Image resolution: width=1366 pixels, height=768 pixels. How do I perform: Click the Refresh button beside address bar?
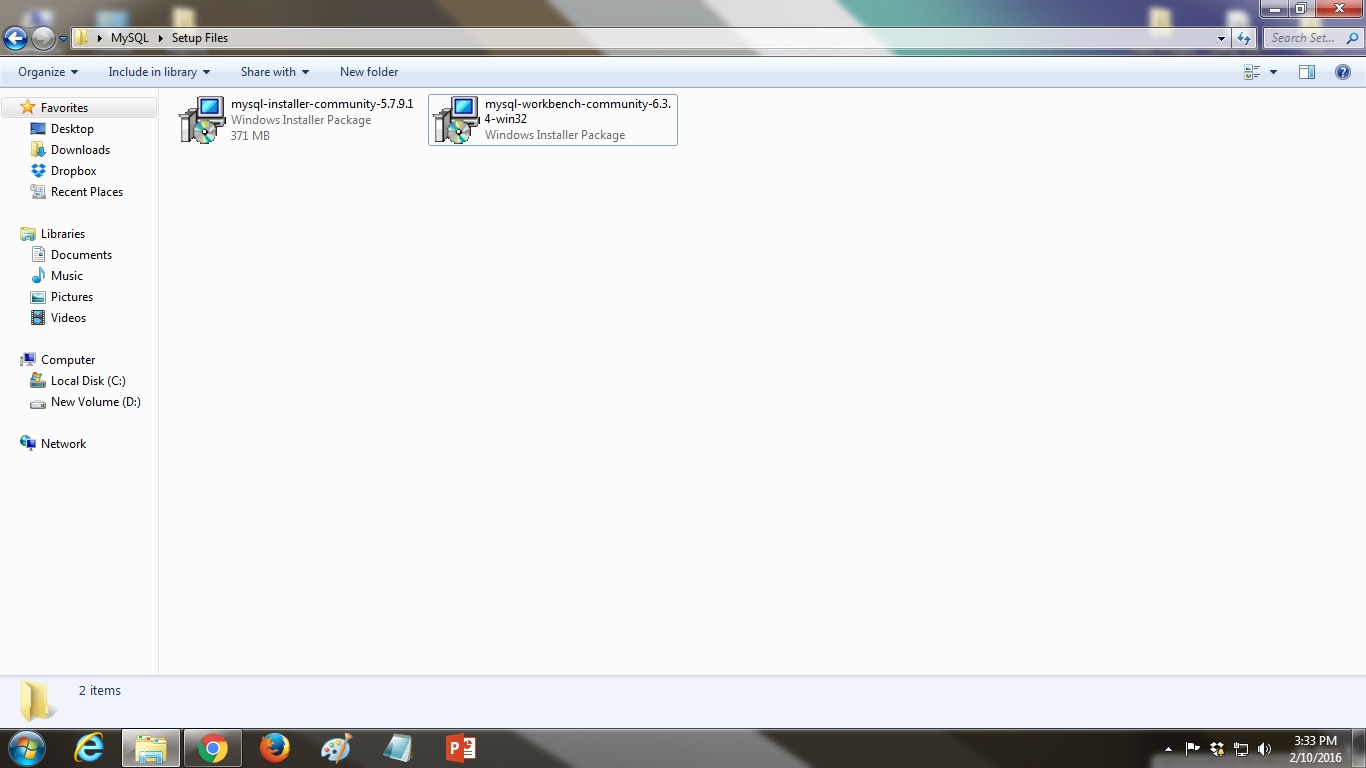1244,38
